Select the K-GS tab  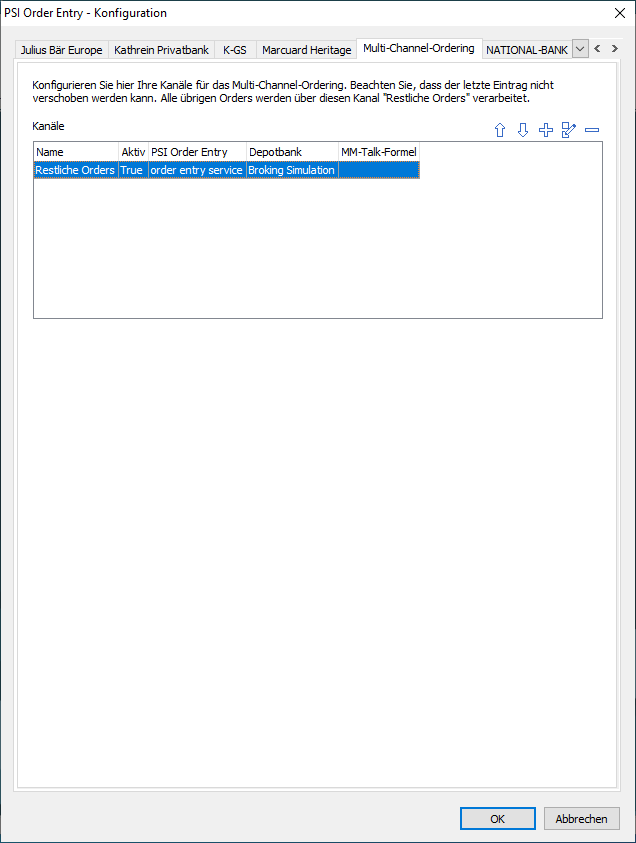(235, 50)
